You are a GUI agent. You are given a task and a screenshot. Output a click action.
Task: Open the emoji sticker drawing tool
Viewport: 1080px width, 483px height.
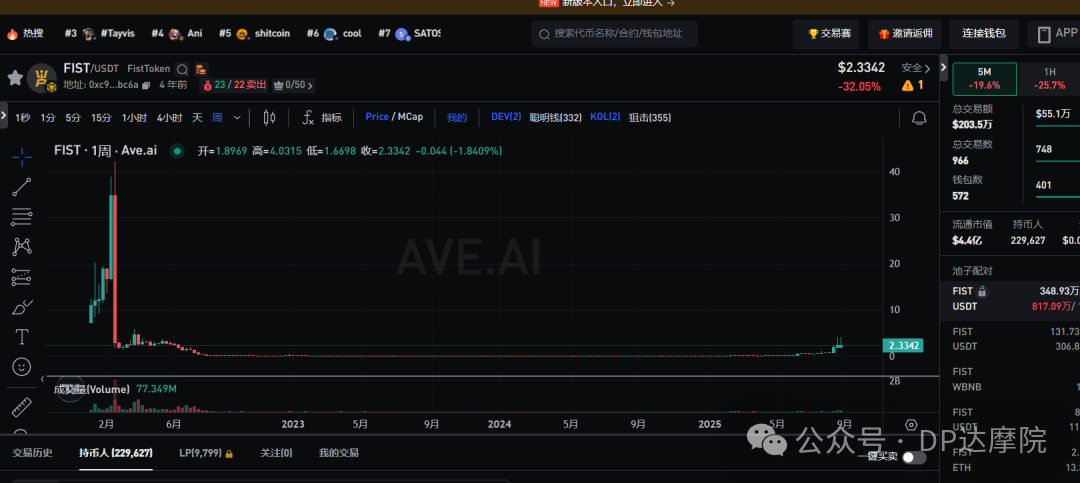[x=21, y=367]
